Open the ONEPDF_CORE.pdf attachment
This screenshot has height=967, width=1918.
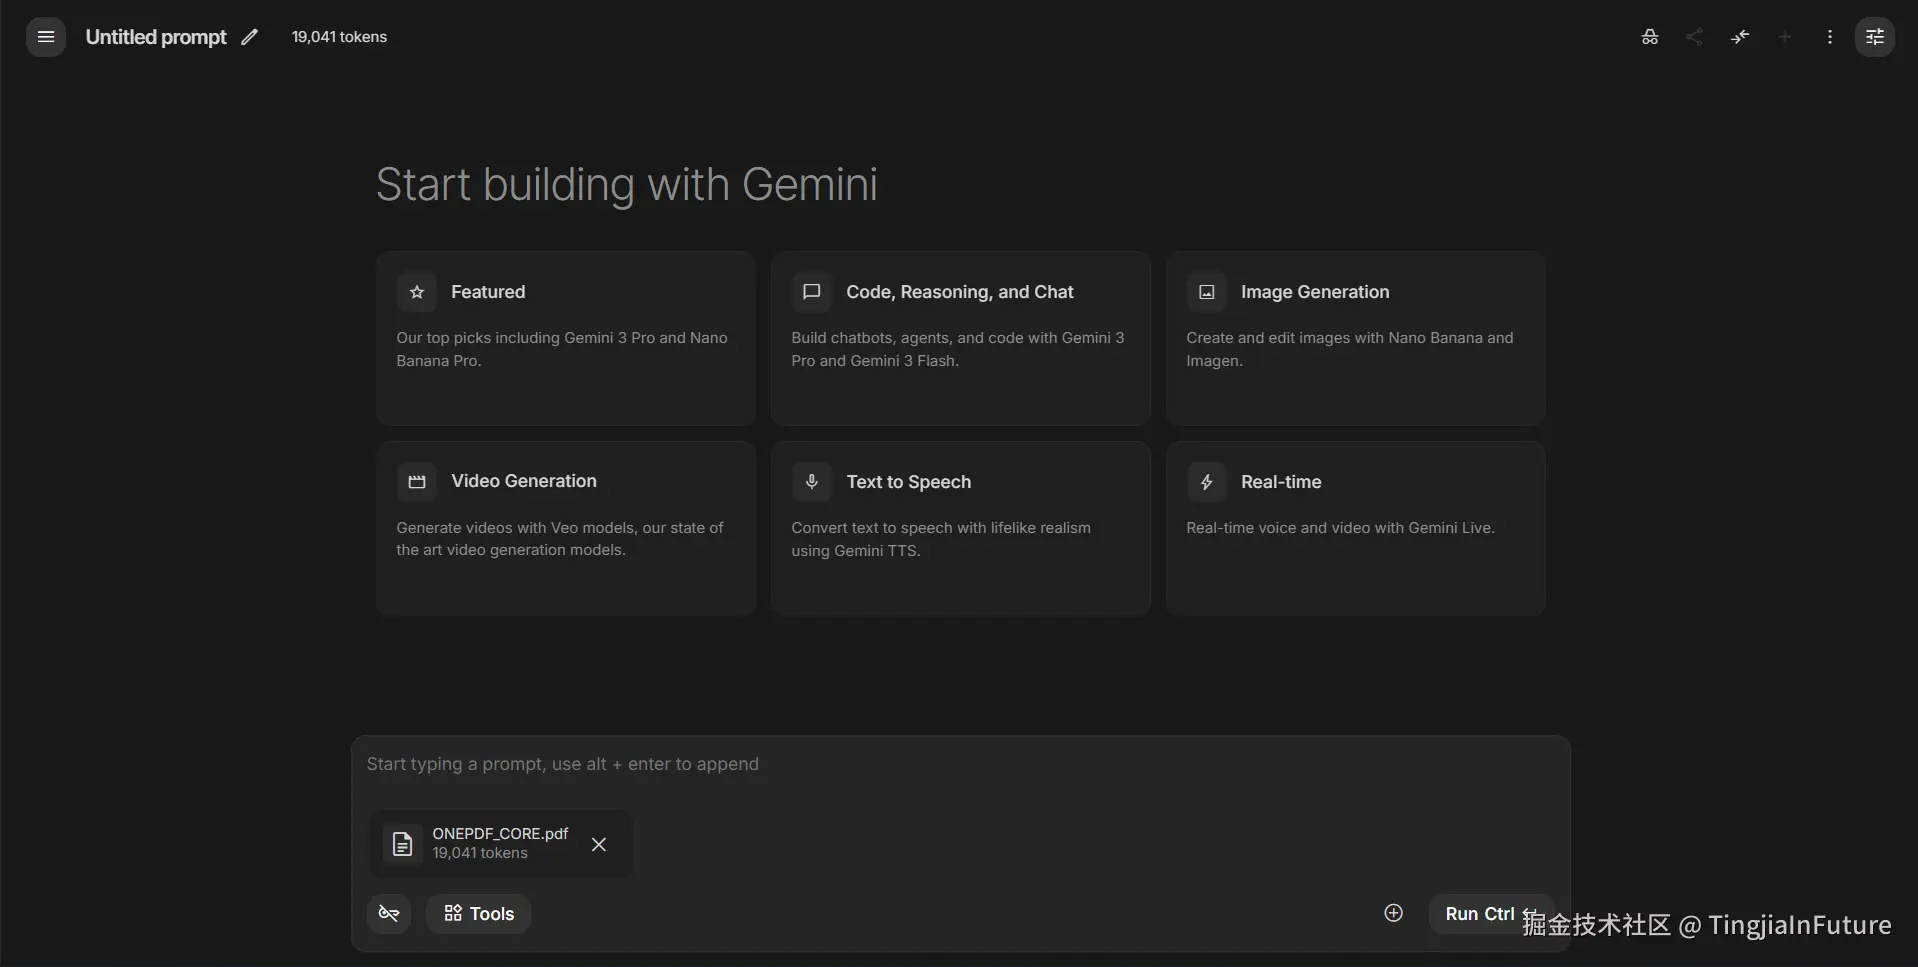tap(480, 843)
